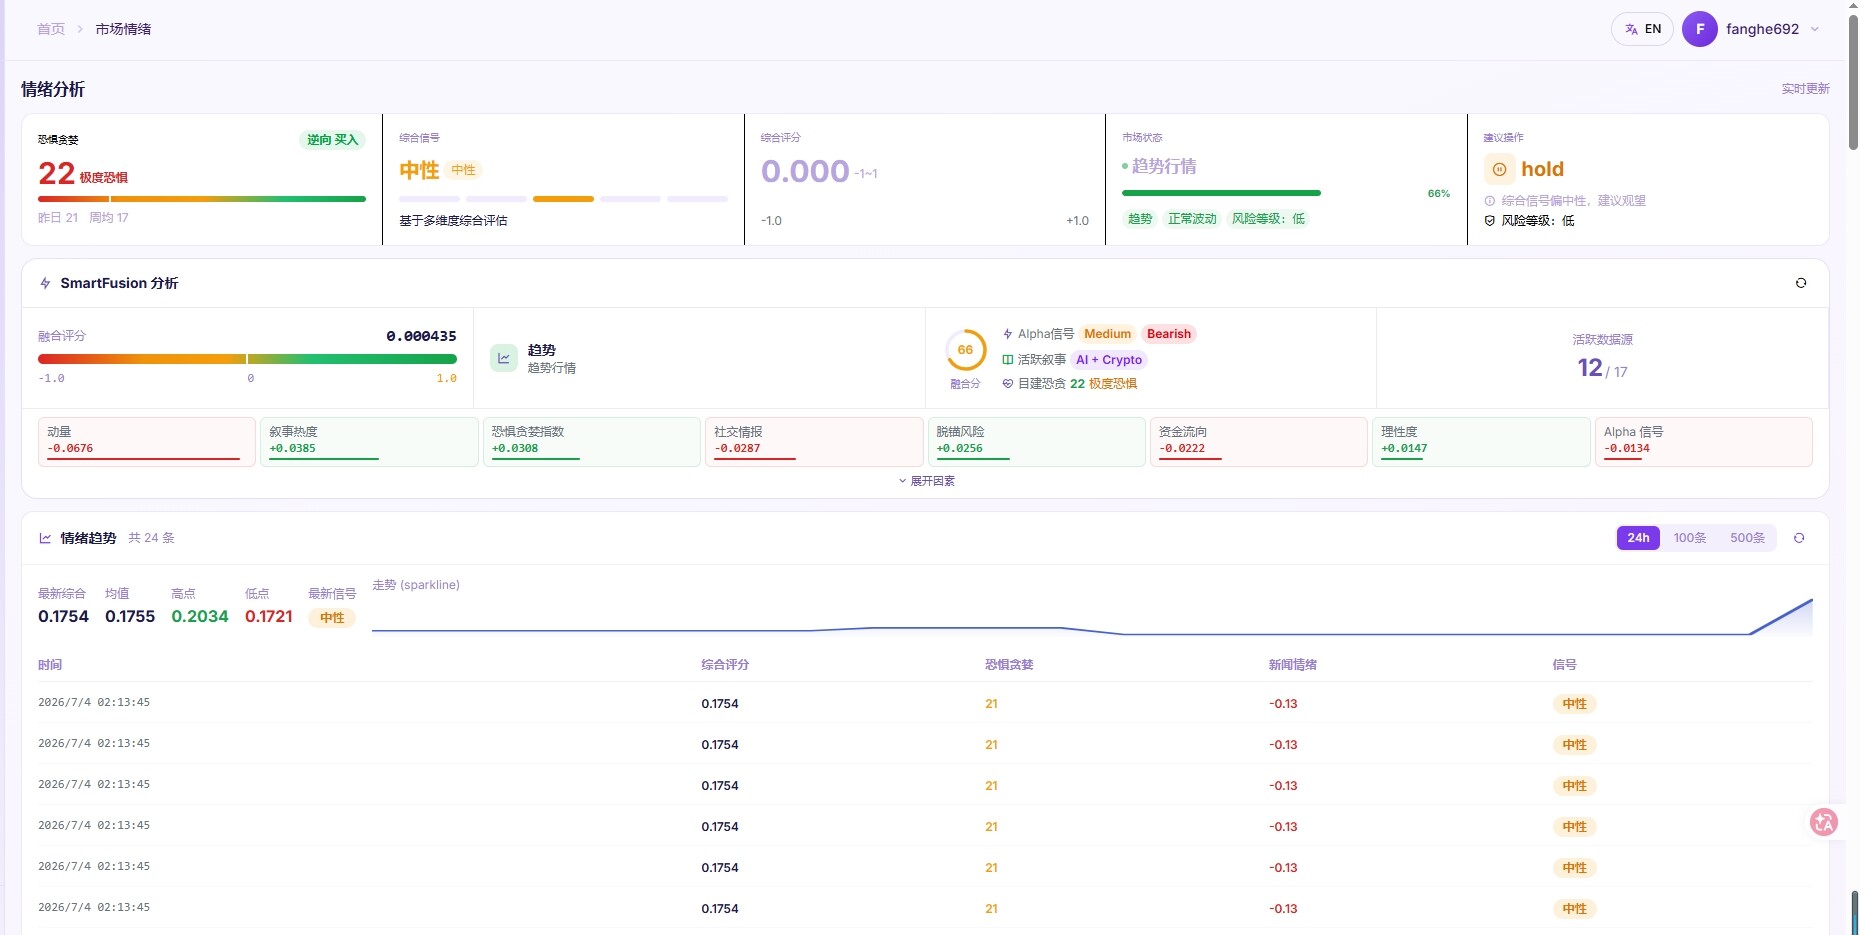Click the 12 / 17 活跃数据源 value

coord(1602,368)
